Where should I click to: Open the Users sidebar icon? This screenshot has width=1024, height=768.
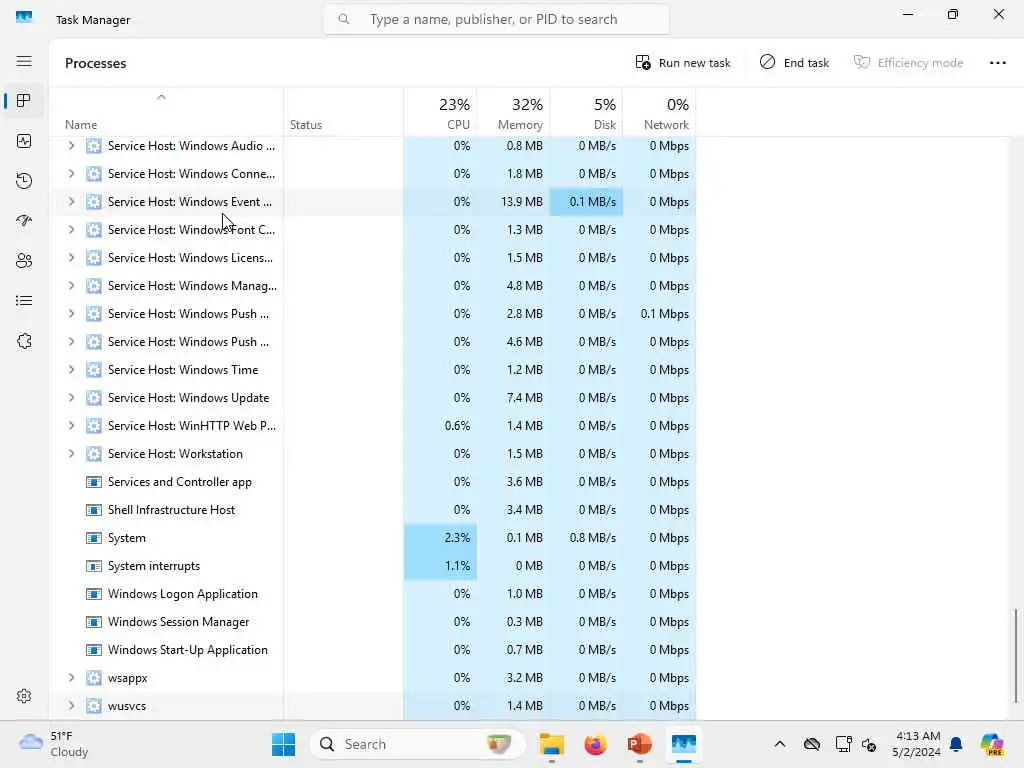click(x=24, y=261)
